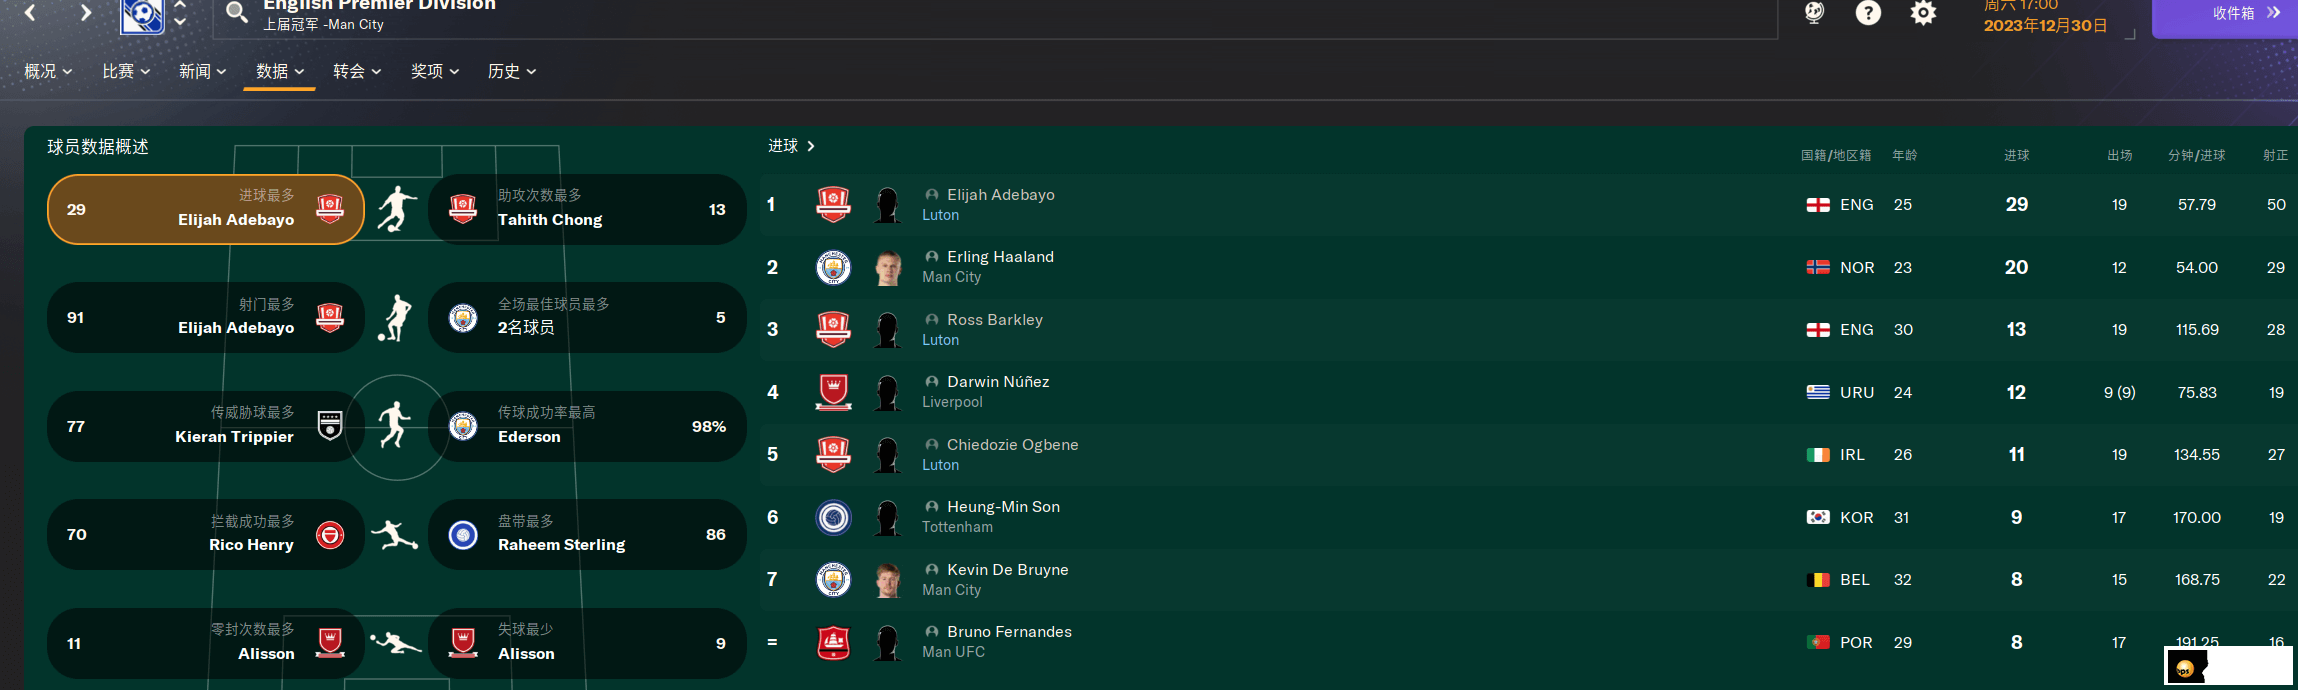Click the search magnifier icon
Screen dimensions: 2298x690
point(236,12)
